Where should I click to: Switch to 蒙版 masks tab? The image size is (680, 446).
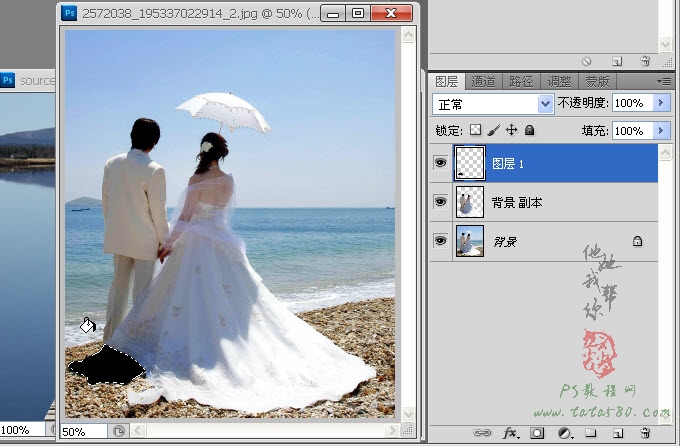597,81
